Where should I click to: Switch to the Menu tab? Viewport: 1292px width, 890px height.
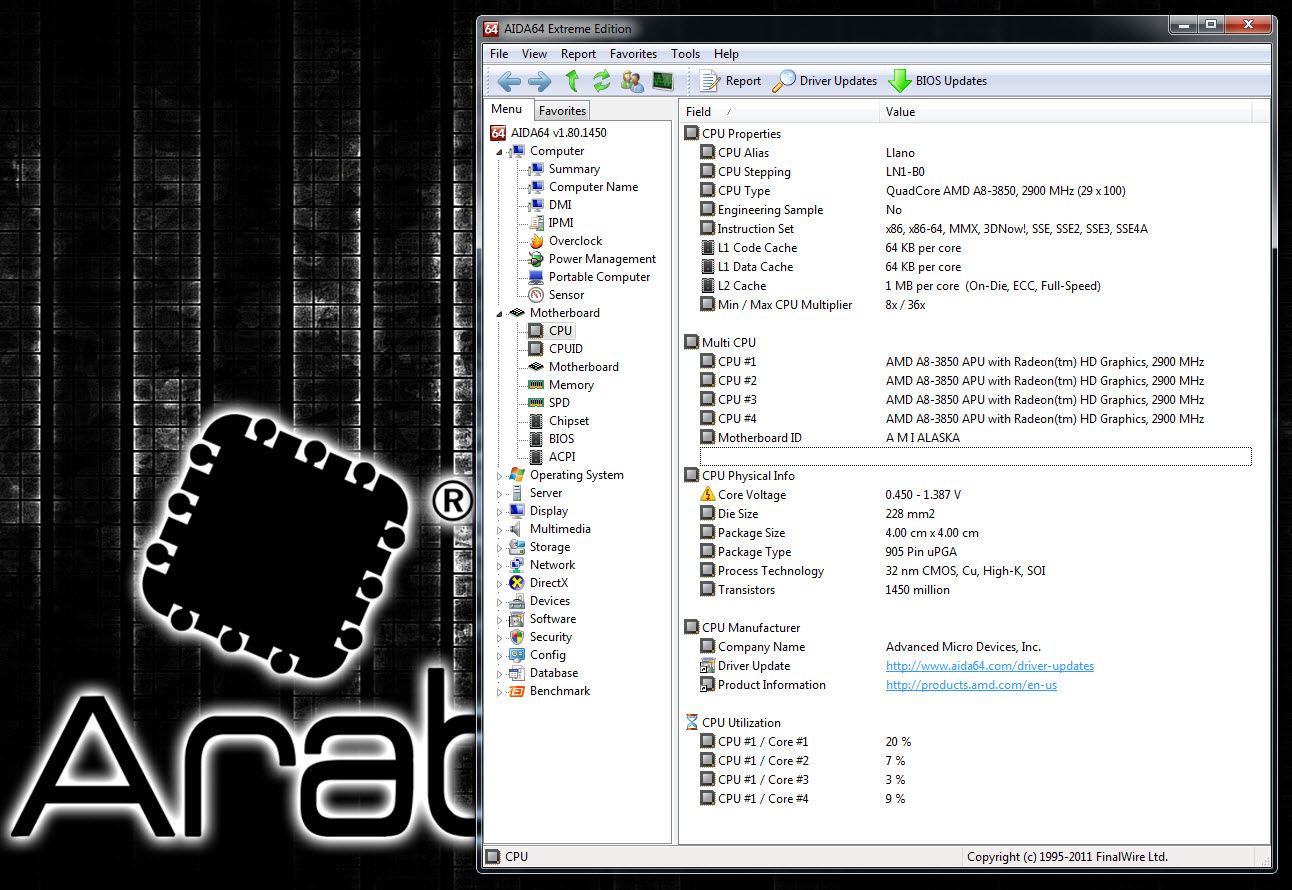[x=507, y=109]
